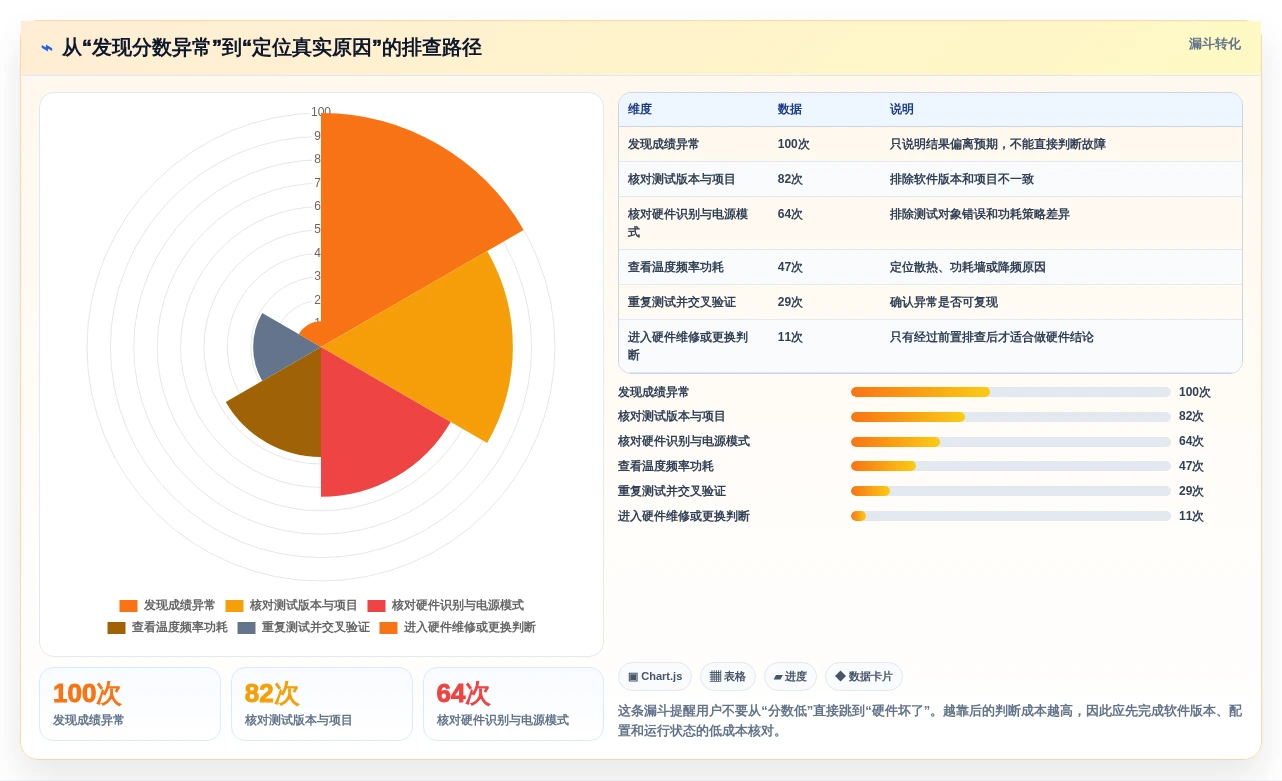The width and height of the screenshot is (1282, 781).
Task: Click the 重复测试并交叉验证 progress bar
Action: pos(1011,491)
